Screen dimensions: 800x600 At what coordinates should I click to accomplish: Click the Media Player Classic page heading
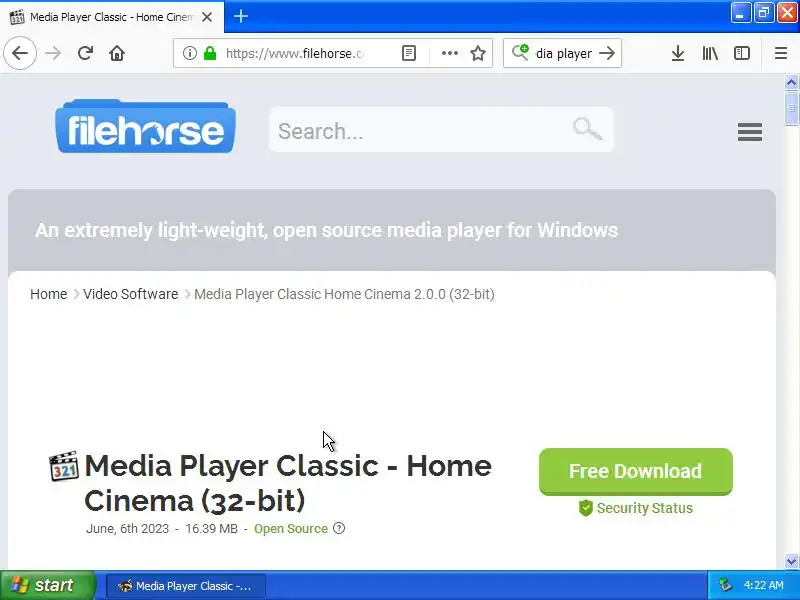pyautogui.click(x=288, y=483)
